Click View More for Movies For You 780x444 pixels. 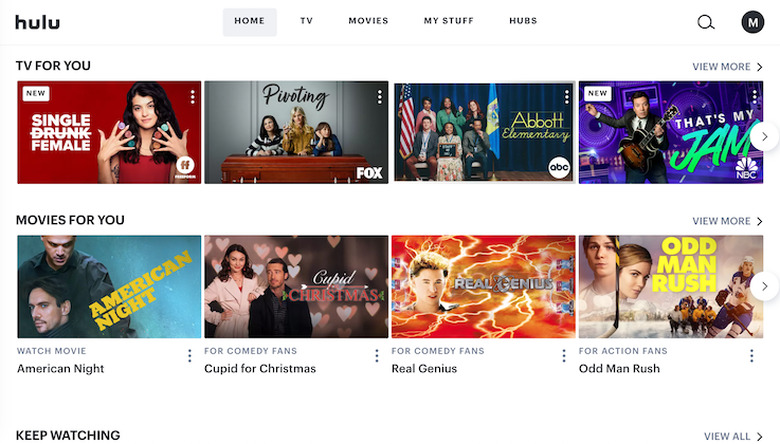[727, 221]
